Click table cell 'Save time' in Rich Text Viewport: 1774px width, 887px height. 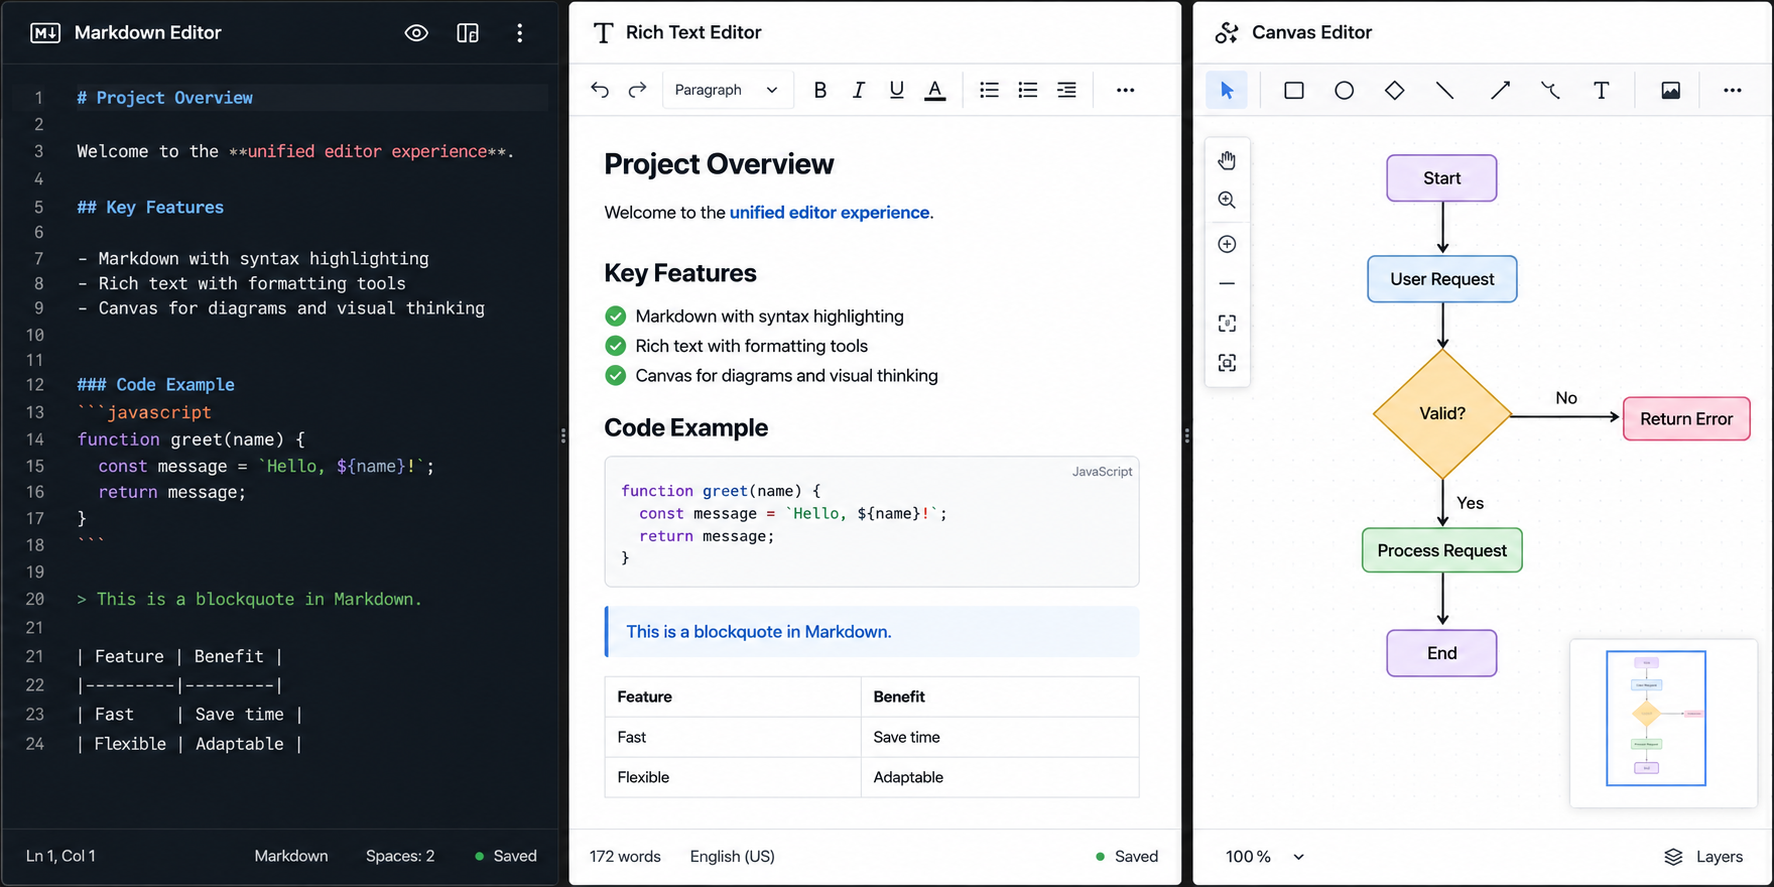pyautogui.click(x=1000, y=737)
